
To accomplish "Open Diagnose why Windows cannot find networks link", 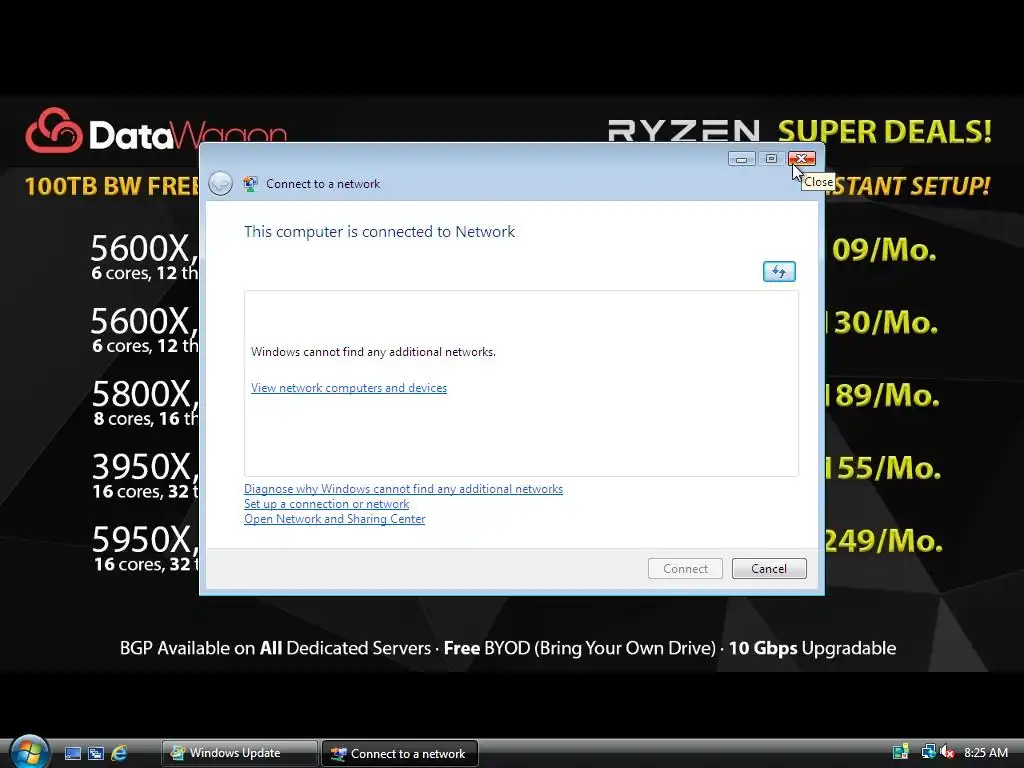I will (x=403, y=488).
